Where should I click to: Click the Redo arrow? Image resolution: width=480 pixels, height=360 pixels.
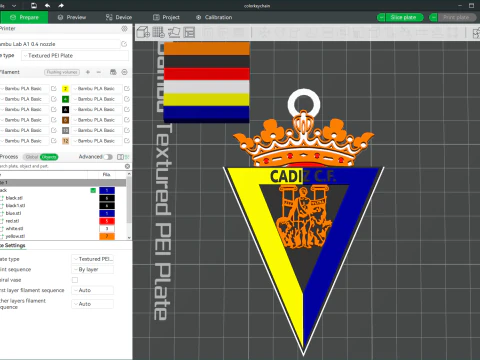coord(61,5)
